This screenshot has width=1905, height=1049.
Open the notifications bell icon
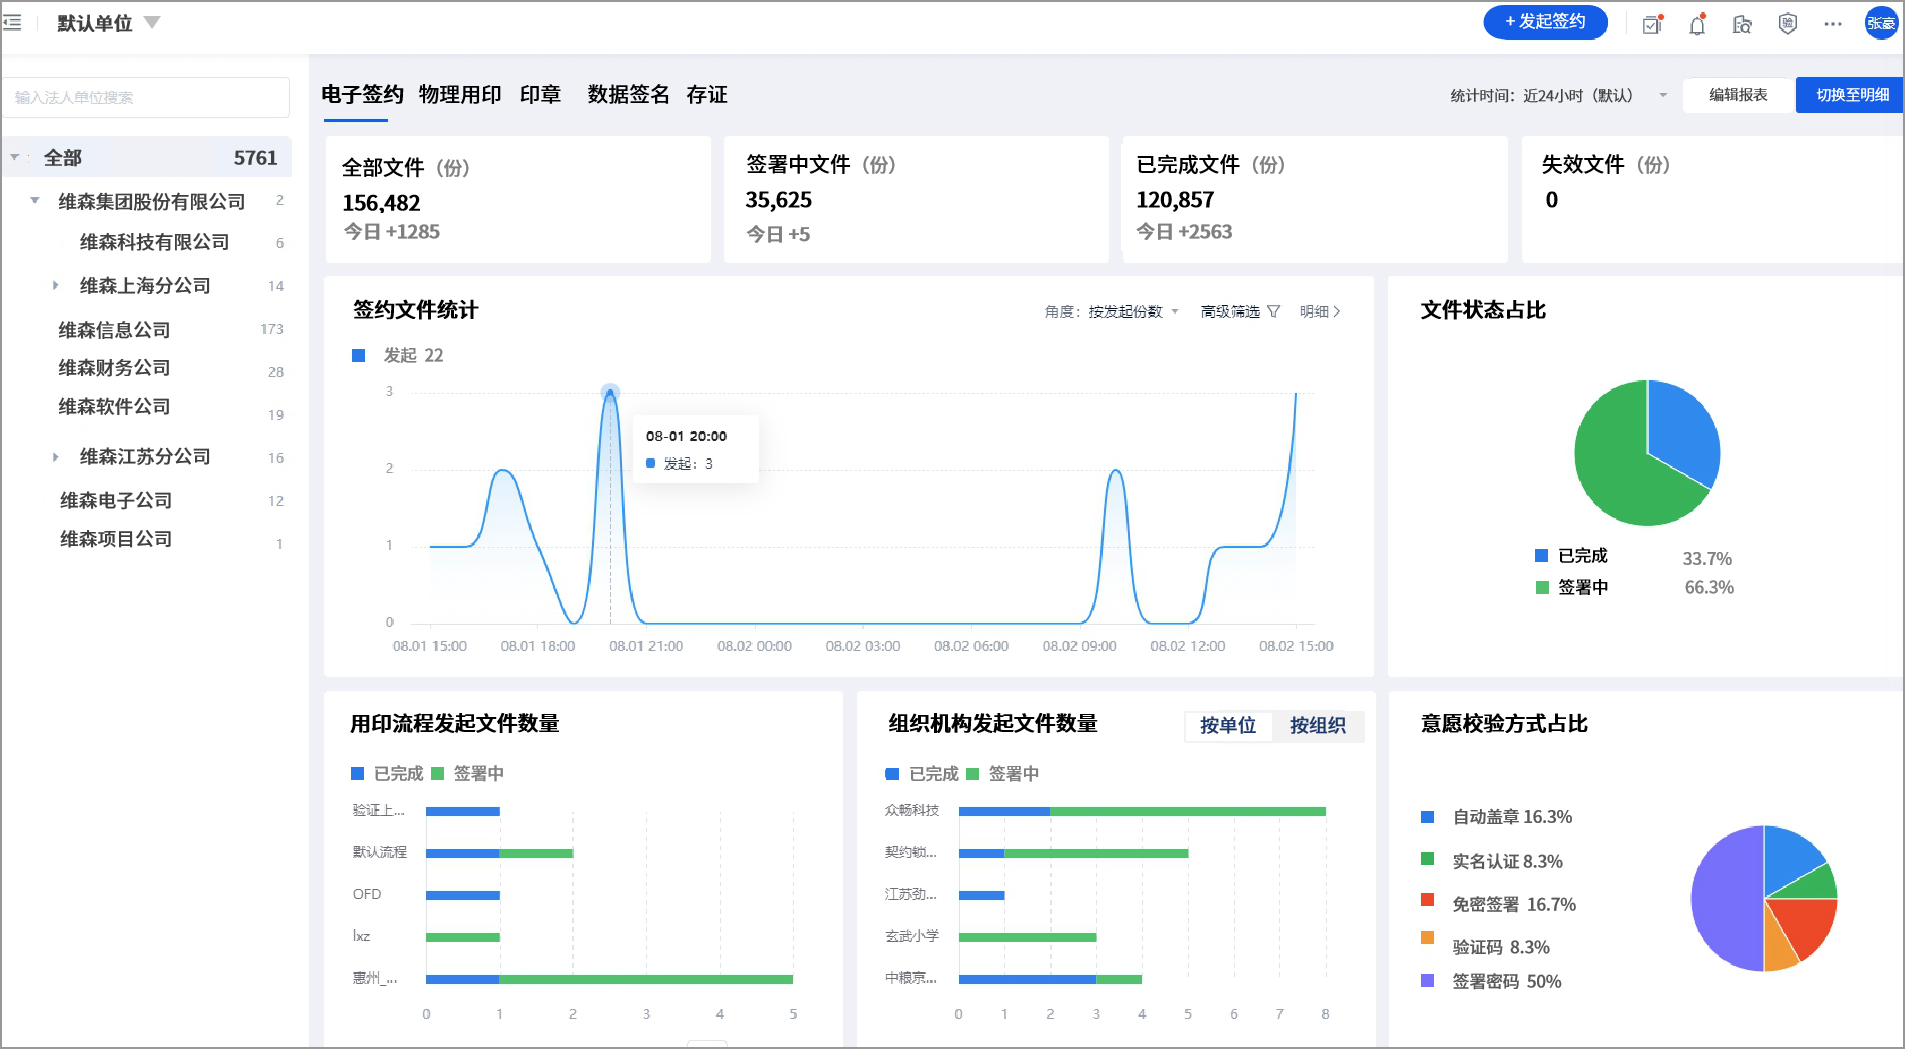pos(1697,24)
